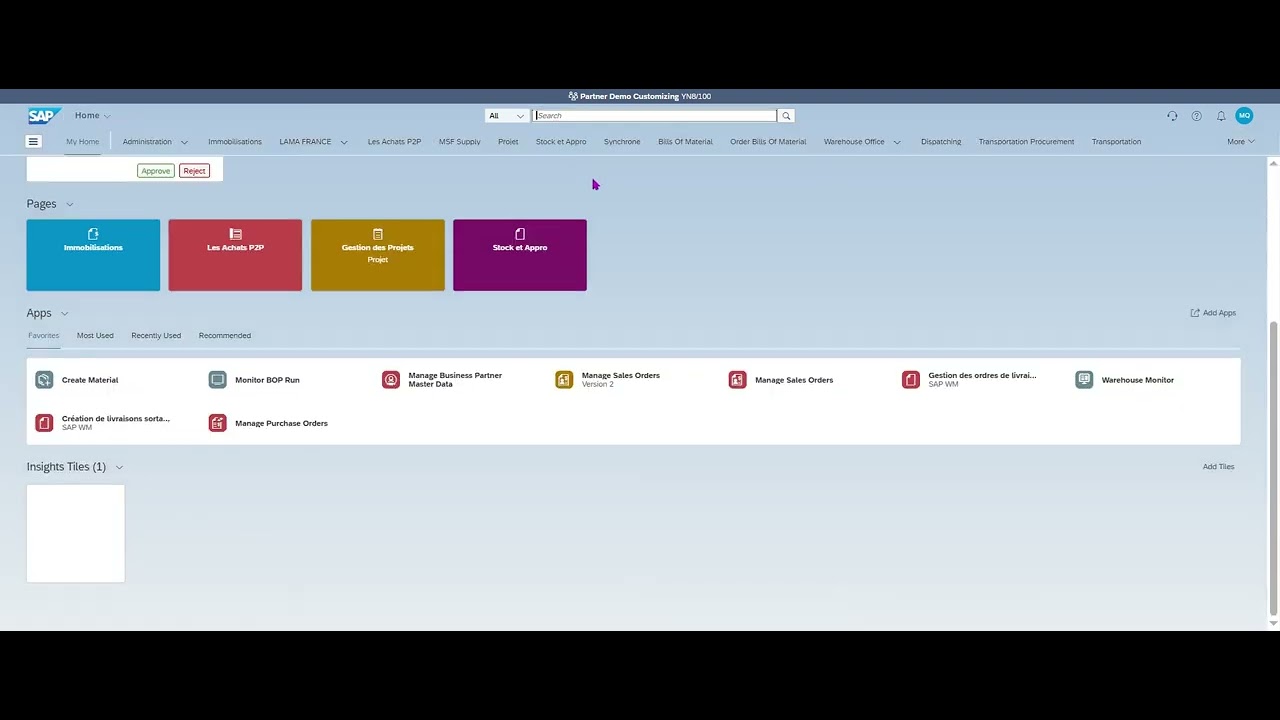This screenshot has width=1280, height=720.
Task: Open the All search scope dropdown
Action: click(507, 116)
